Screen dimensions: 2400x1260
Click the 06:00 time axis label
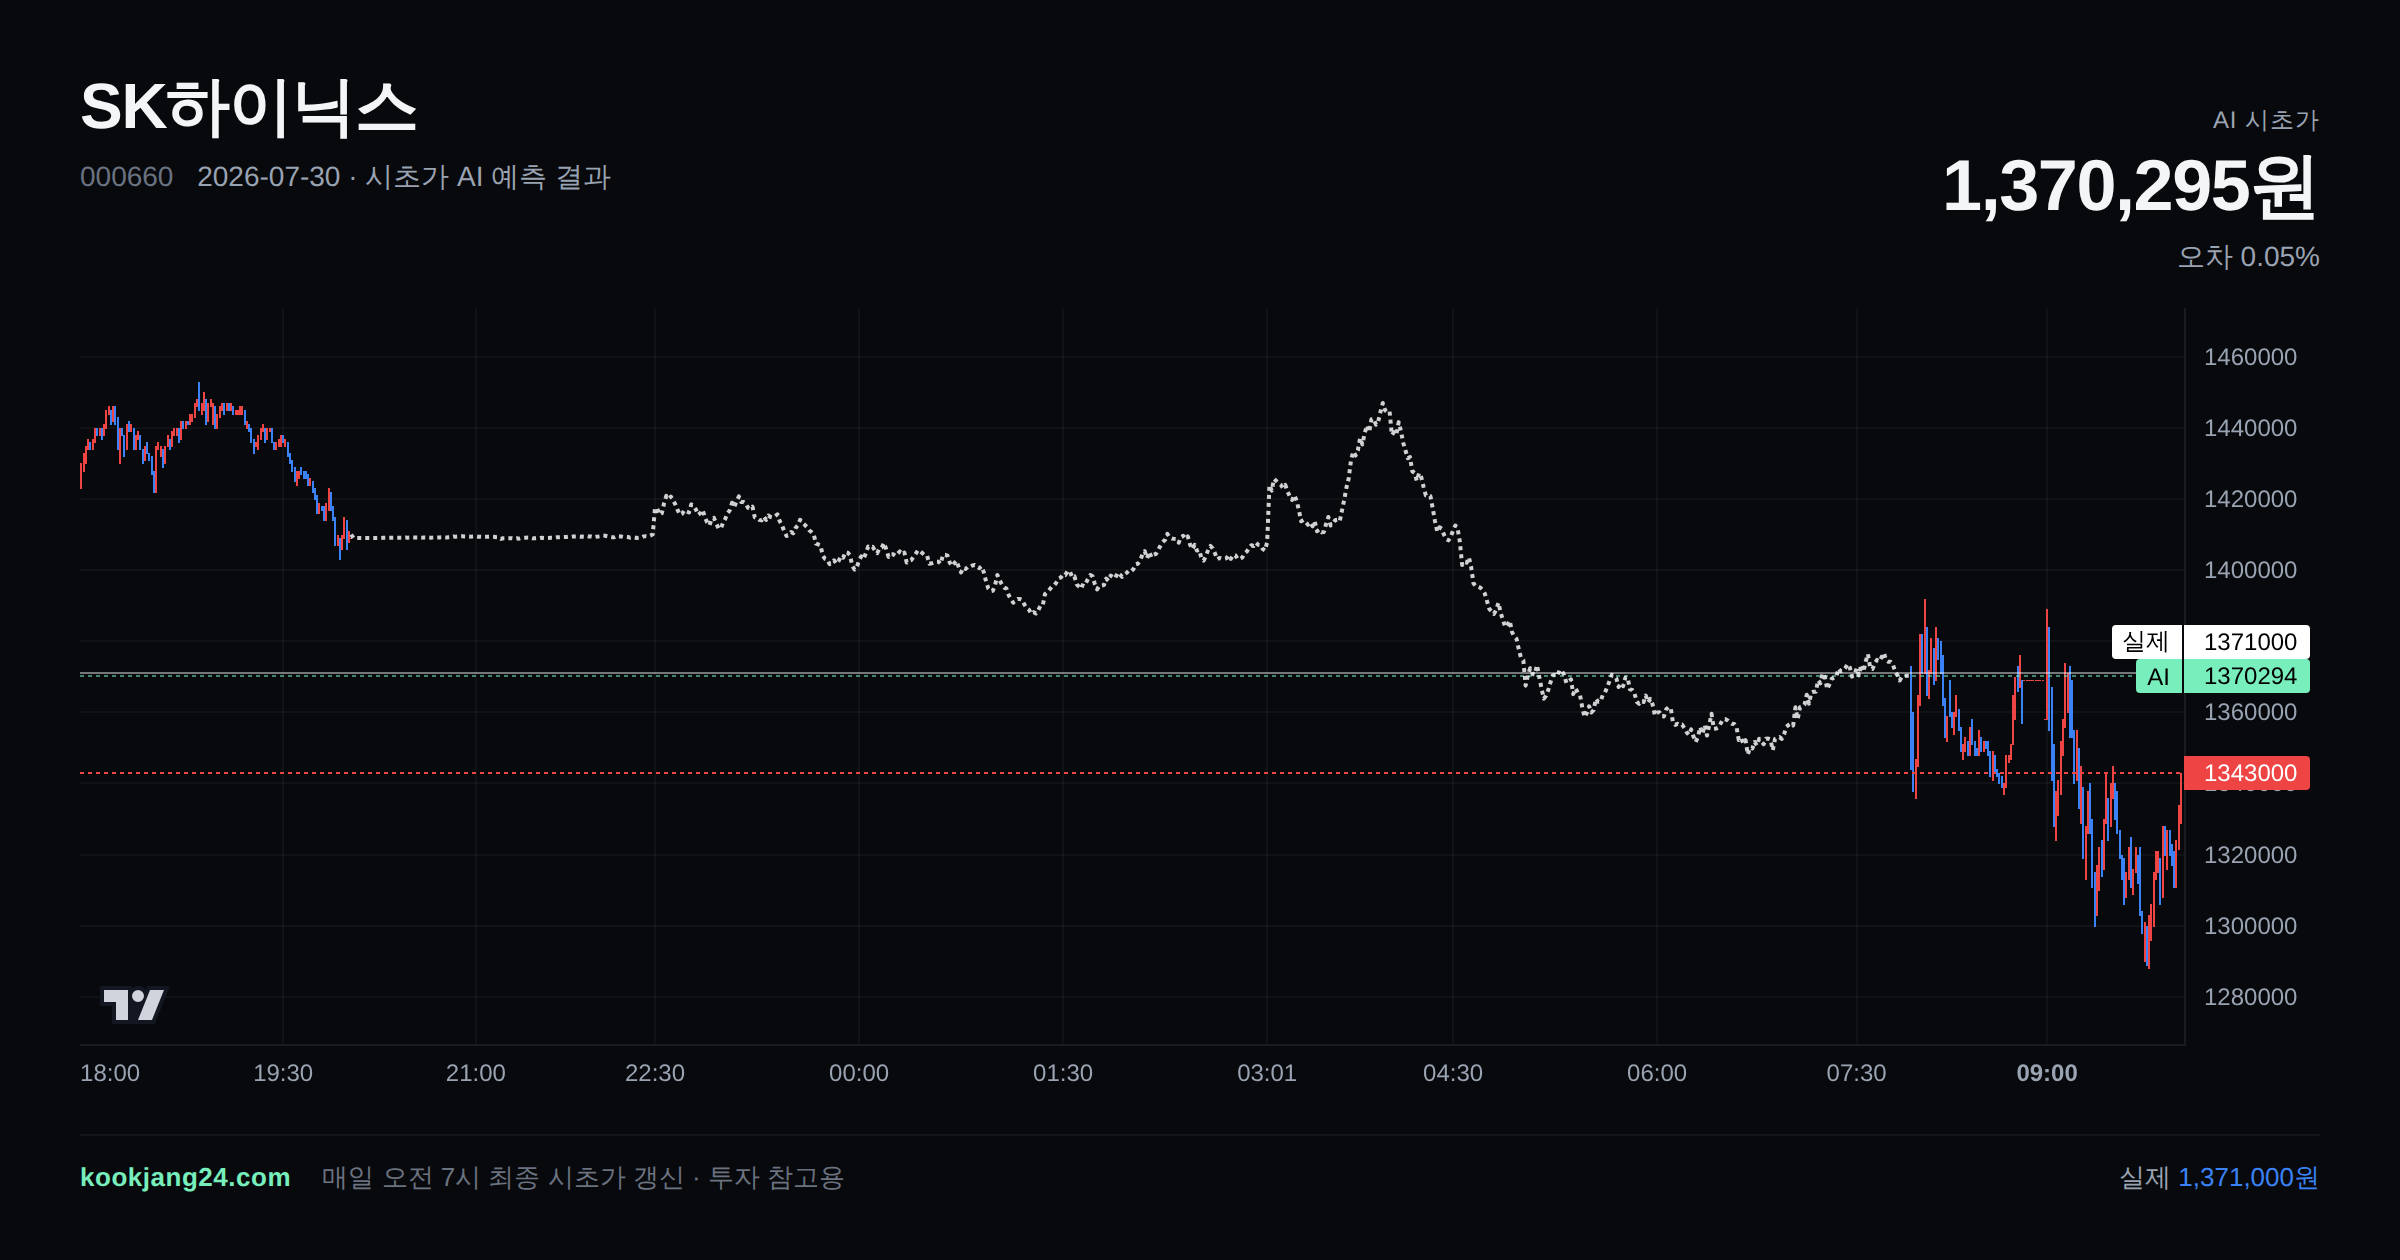1657,1073
